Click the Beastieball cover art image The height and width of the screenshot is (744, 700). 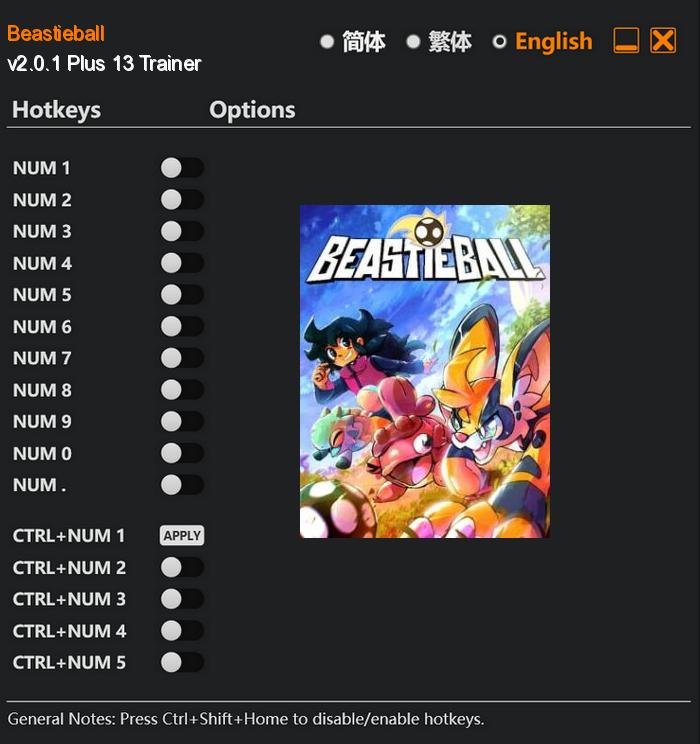click(425, 372)
